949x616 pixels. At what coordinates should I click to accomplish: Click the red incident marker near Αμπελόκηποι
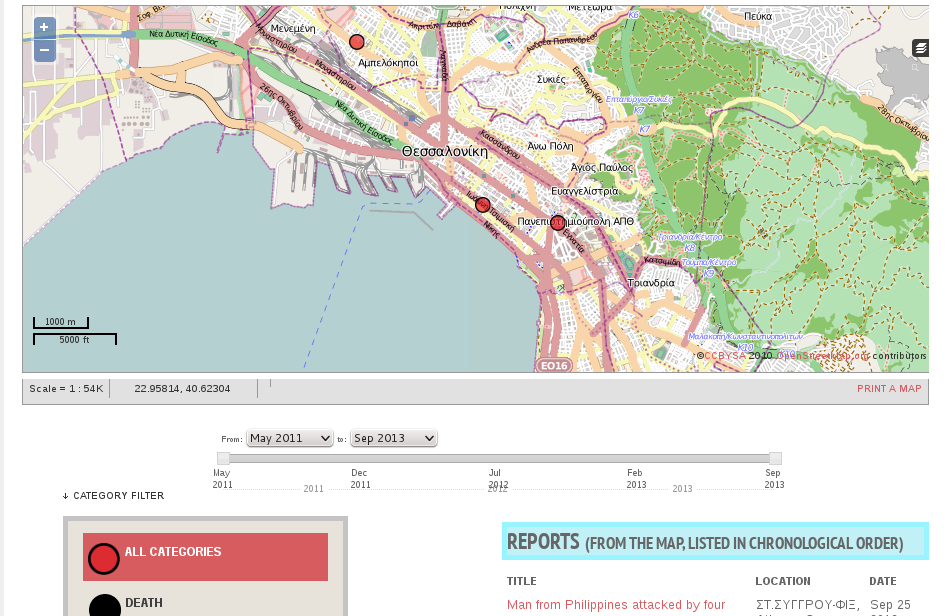357,42
